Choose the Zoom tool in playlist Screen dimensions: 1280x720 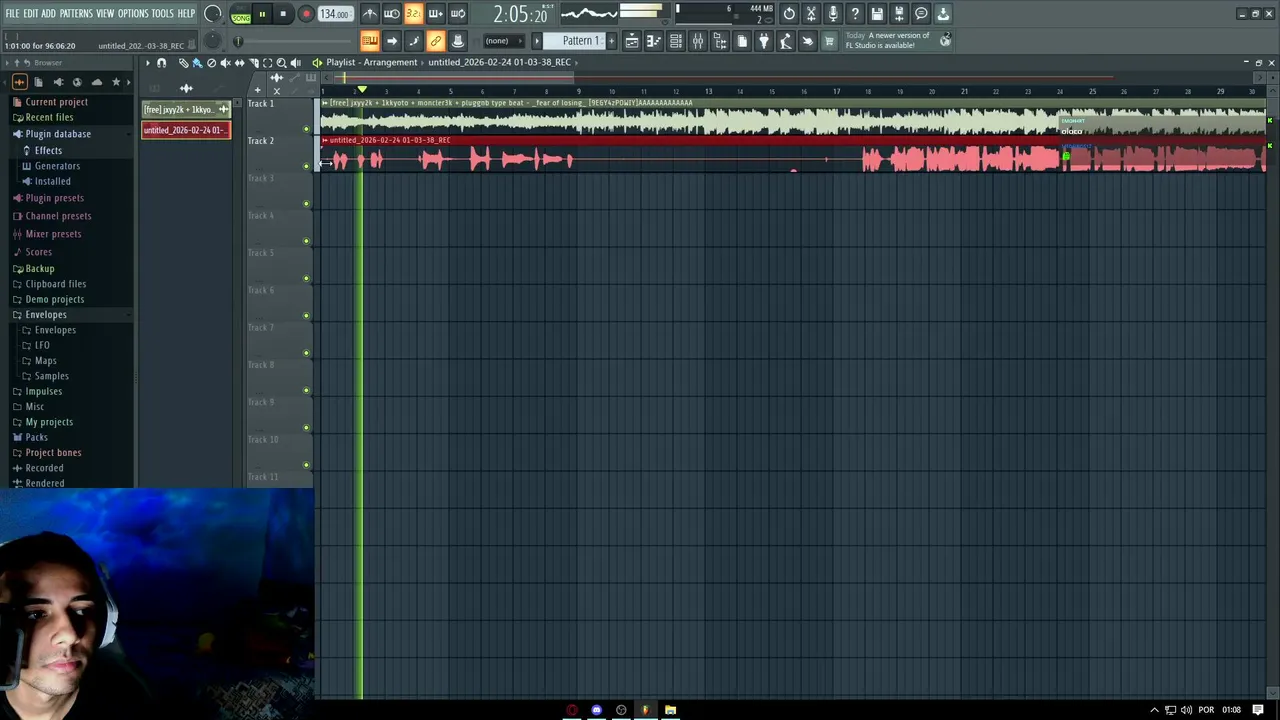[281, 63]
